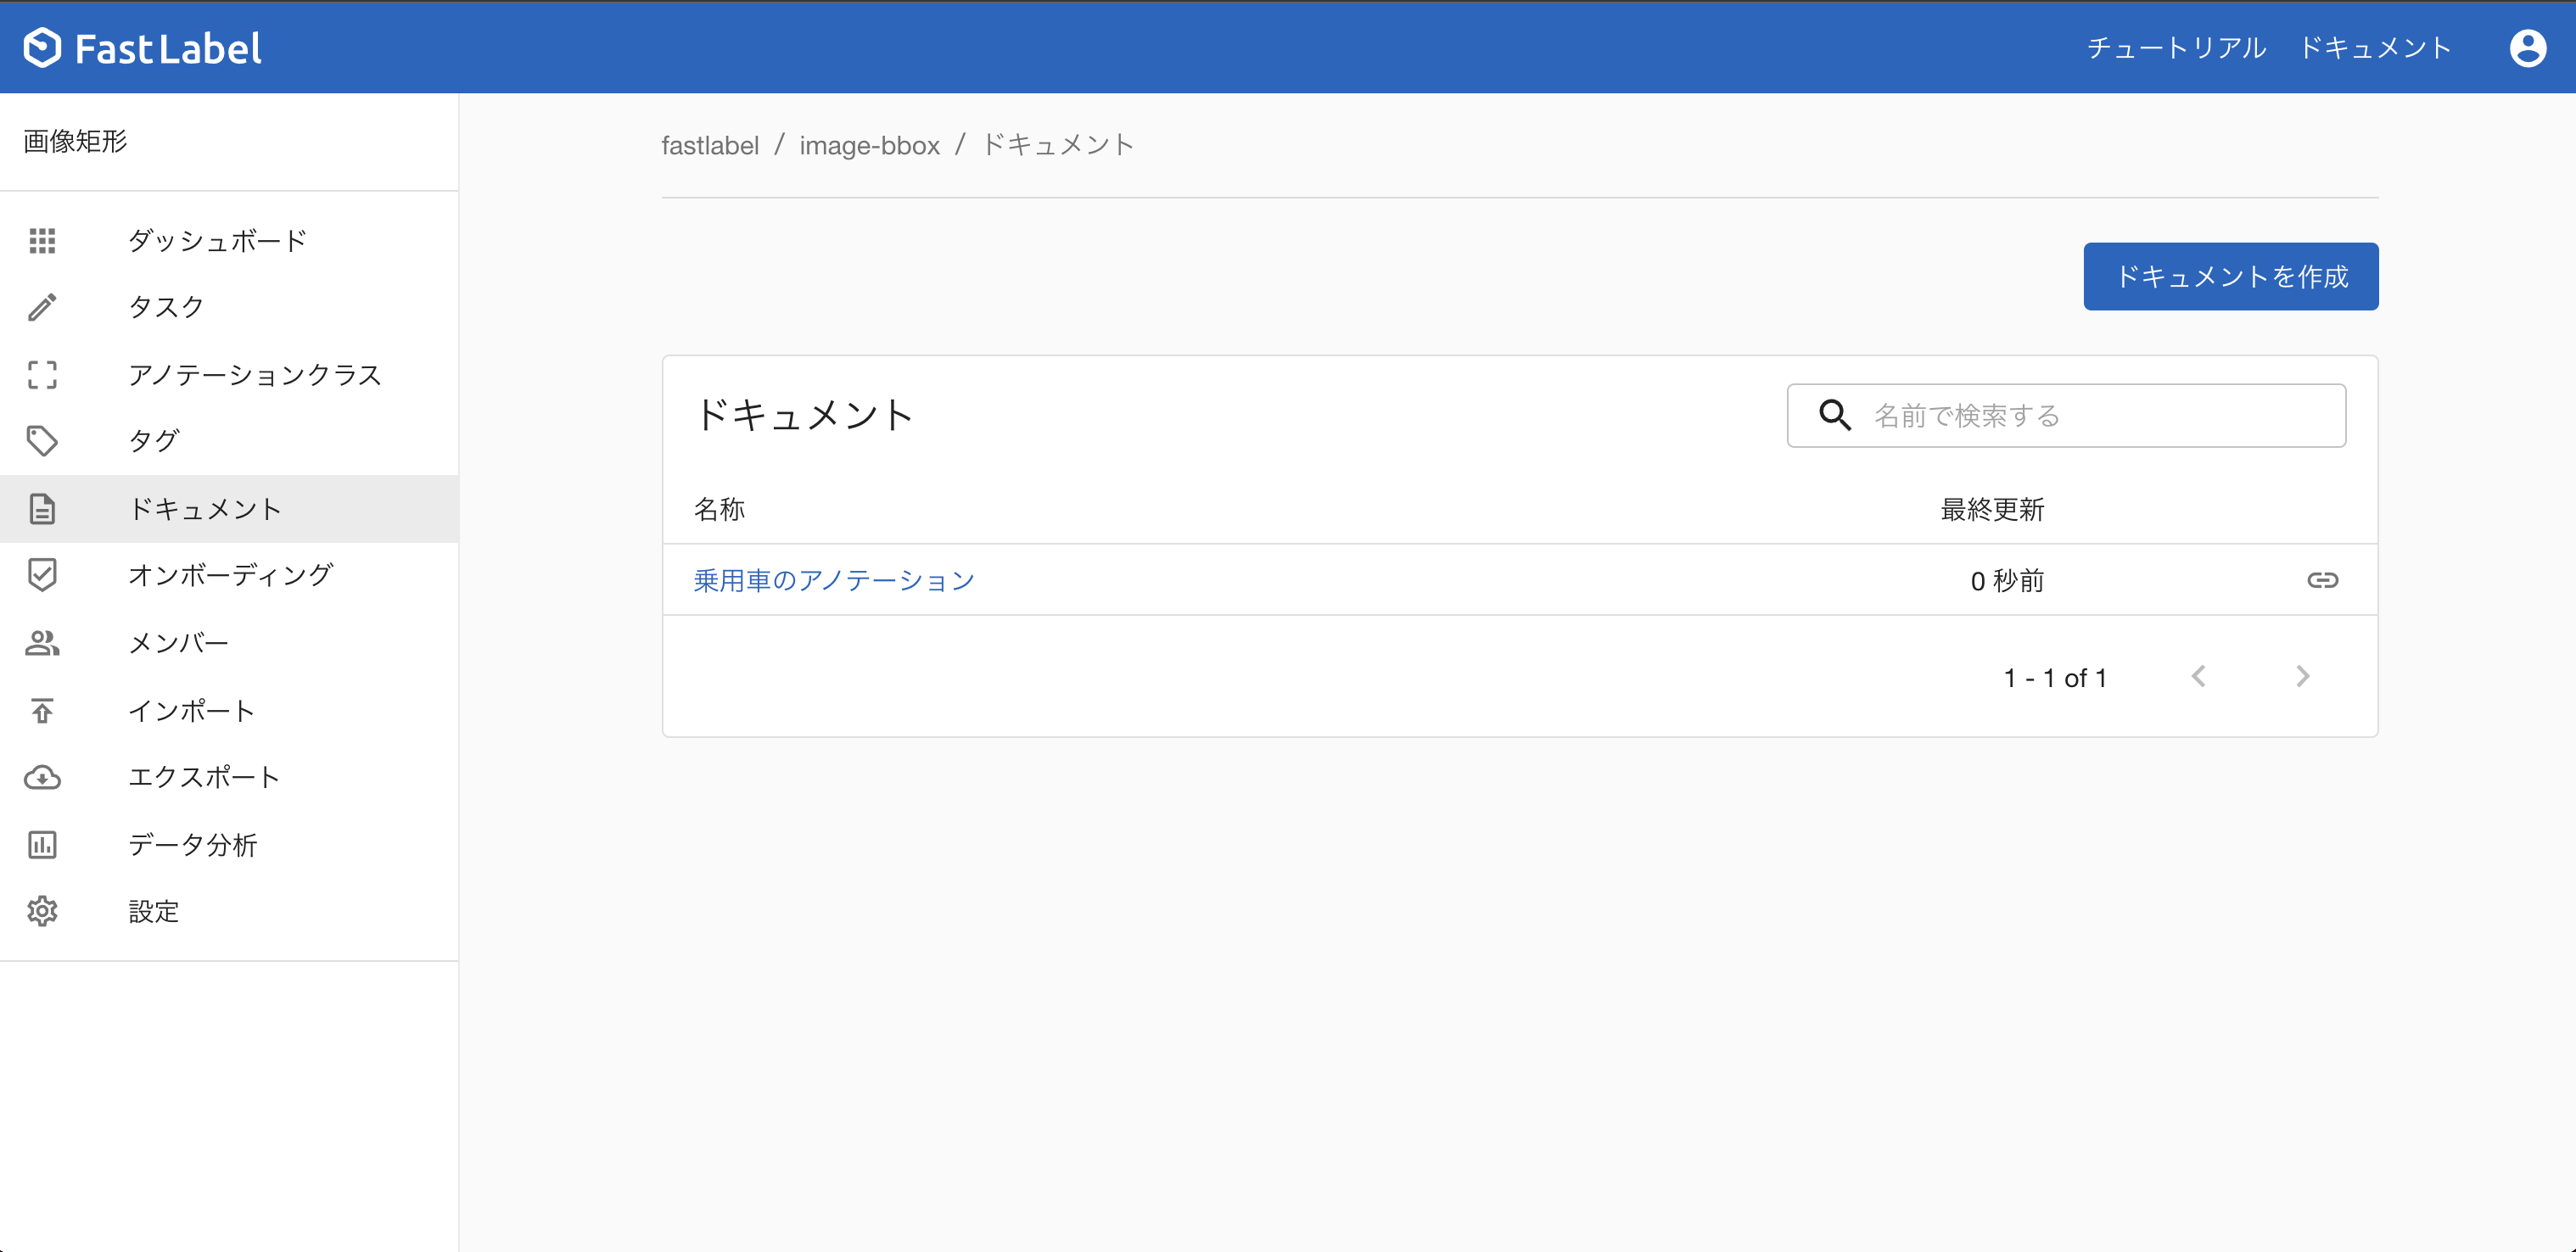The height and width of the screenshot is (1252, 2576).
Task: Click the search magnifier icon
Action: click(1834, 415)
